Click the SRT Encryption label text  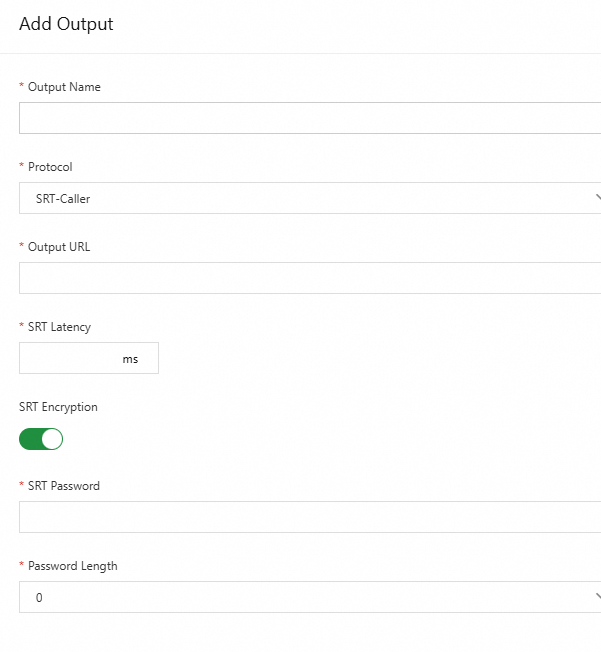coord(58,407)
